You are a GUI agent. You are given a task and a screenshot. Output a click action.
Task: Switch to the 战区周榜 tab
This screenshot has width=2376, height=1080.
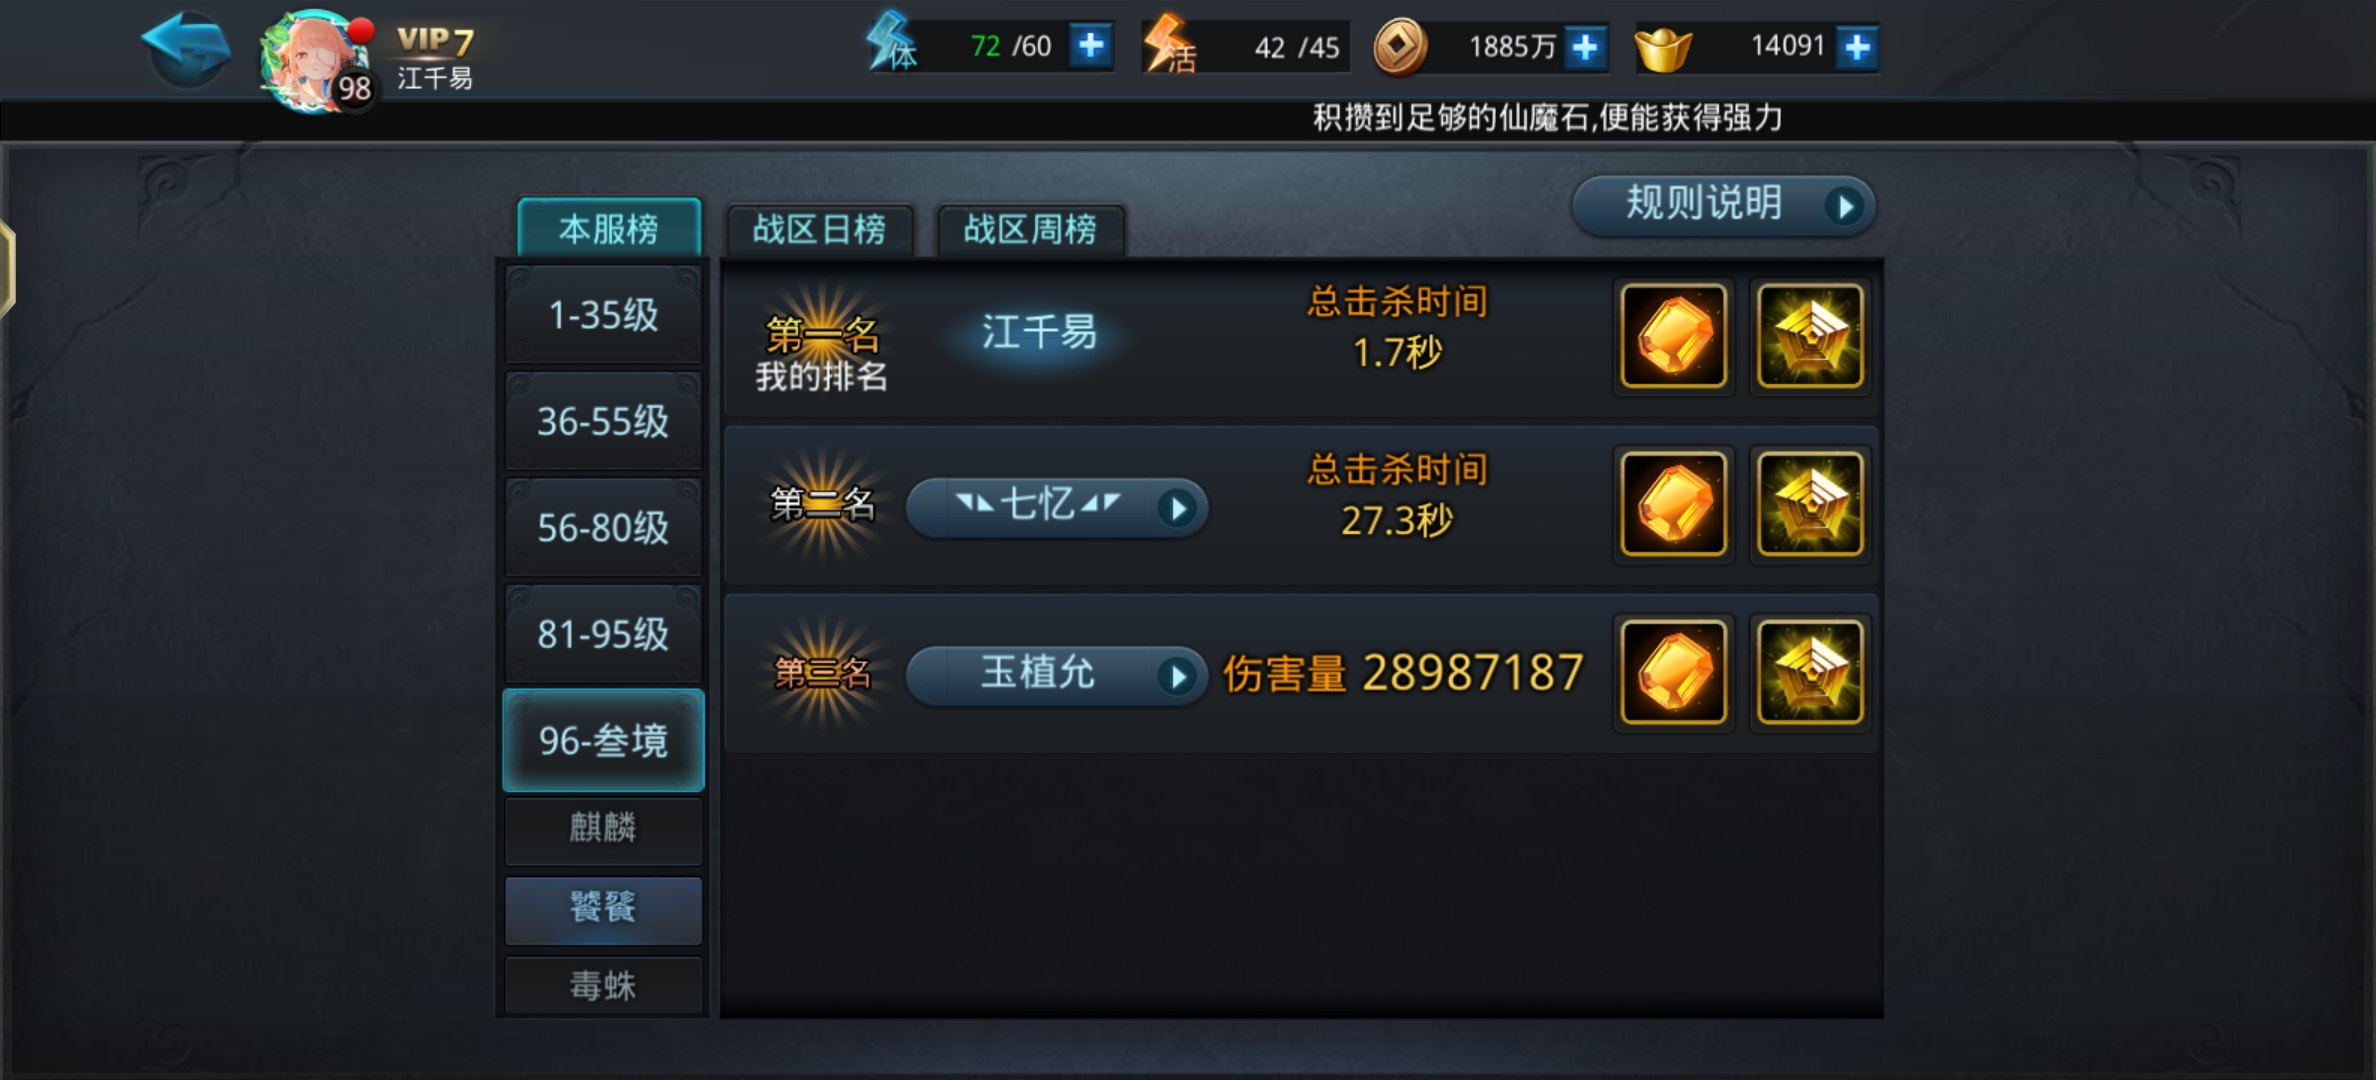tap(1030, 230)
